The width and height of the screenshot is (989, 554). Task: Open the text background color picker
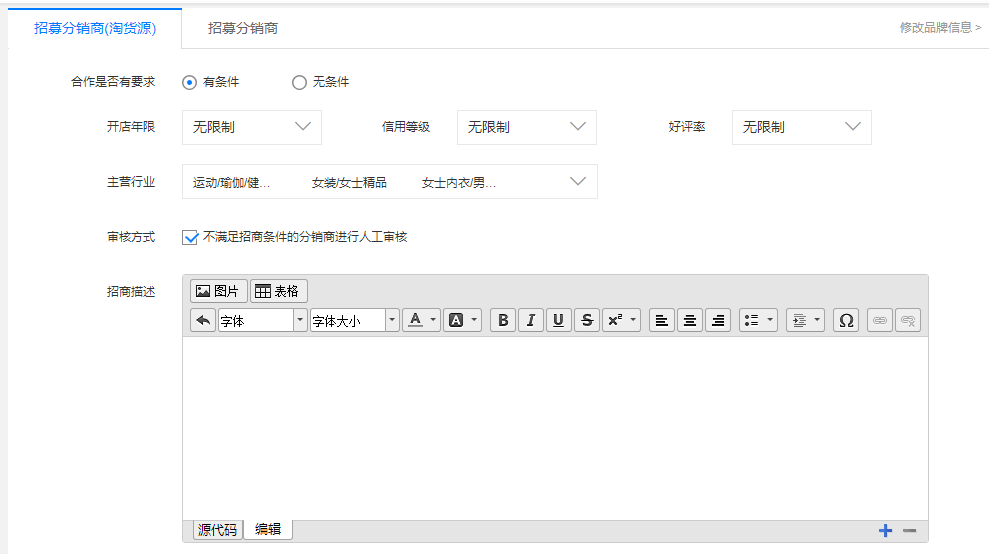click(461, 320)
